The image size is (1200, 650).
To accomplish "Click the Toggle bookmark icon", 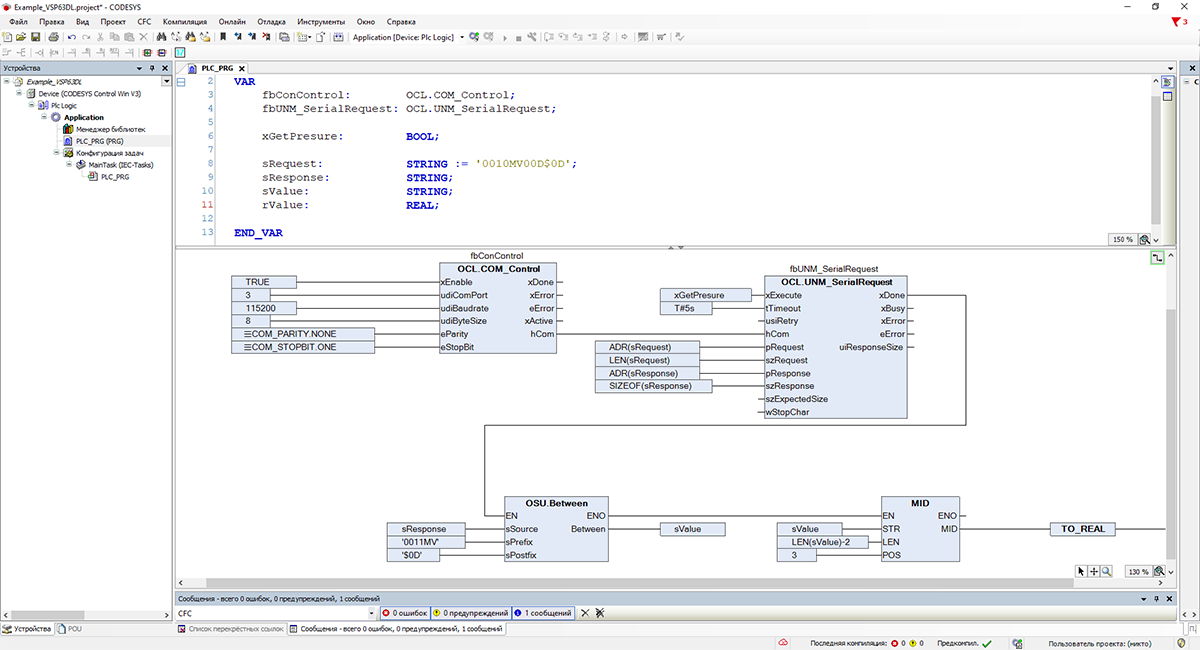I will (x=223, y=37).
